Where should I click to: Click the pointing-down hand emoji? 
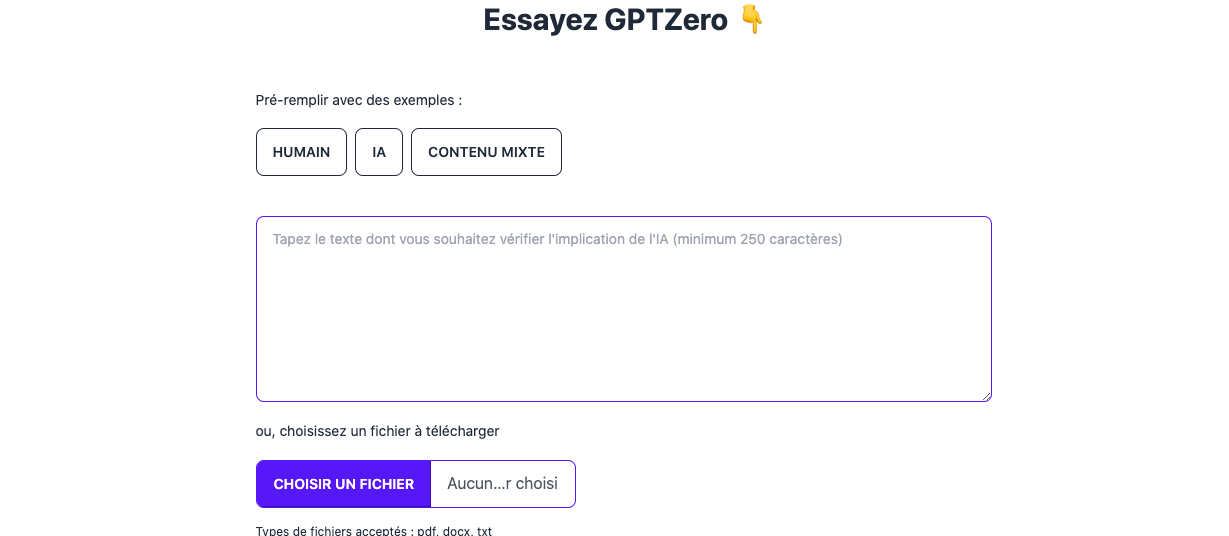752,20
